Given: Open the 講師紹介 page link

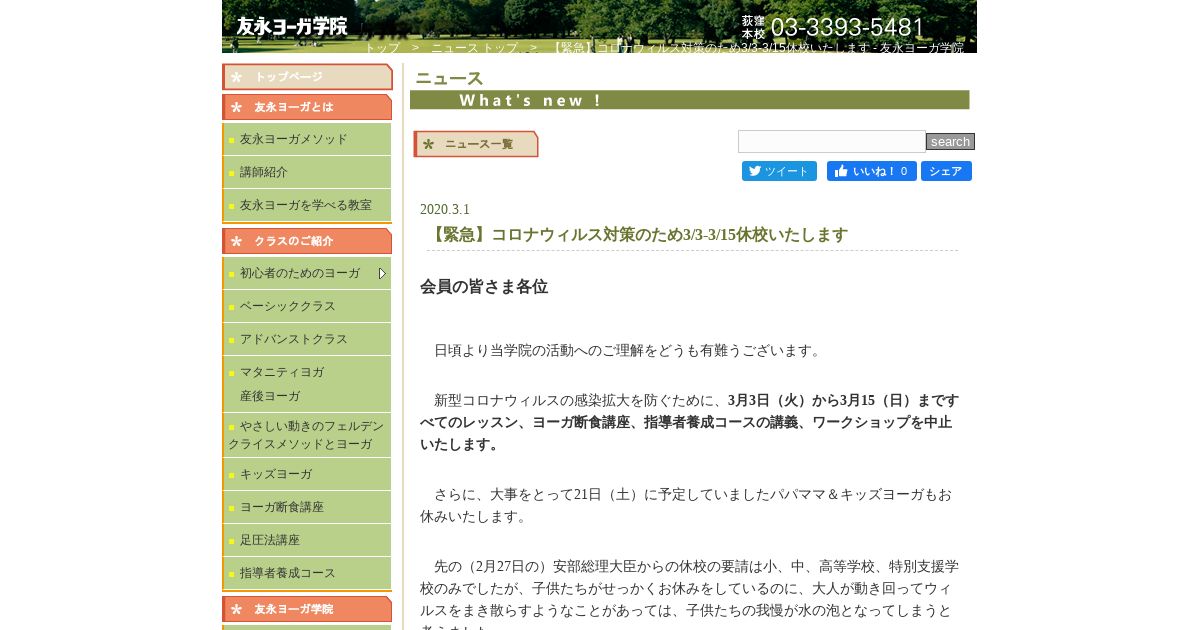Looking at the screenshot, I should 307,172.
